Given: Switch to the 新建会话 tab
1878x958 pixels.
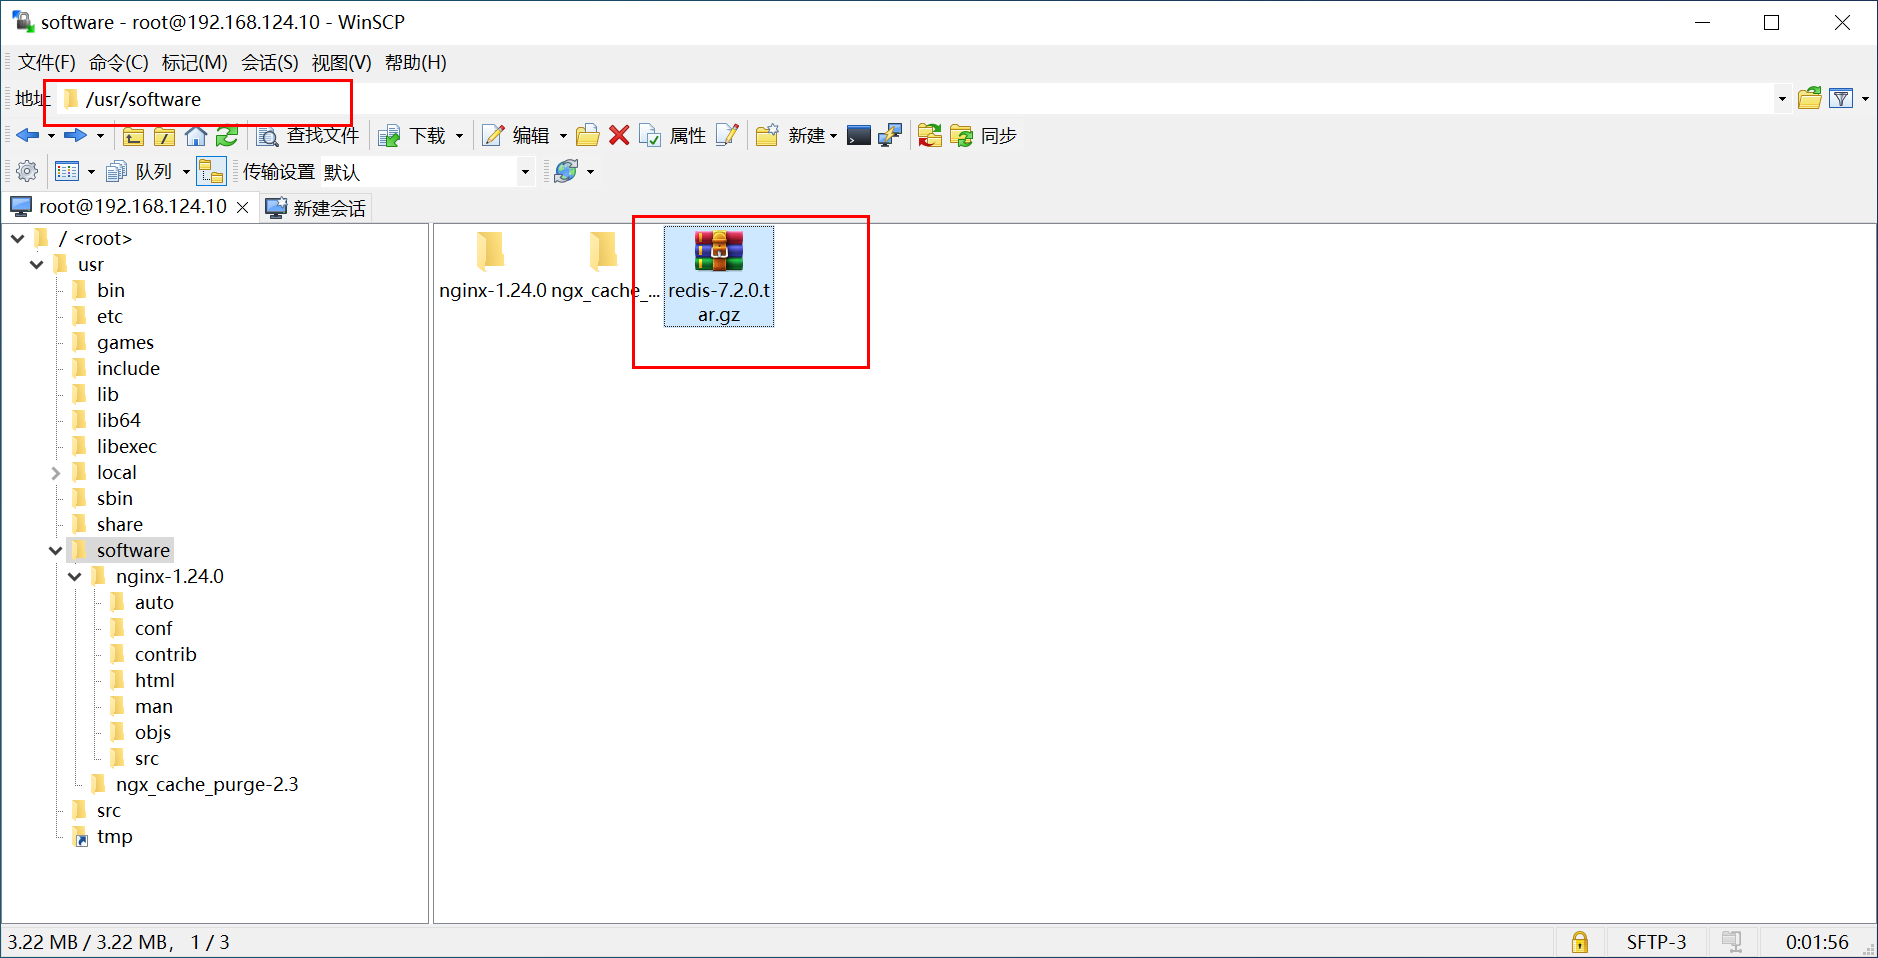Looking at the screenshot, I should click(x=315, y=206).
